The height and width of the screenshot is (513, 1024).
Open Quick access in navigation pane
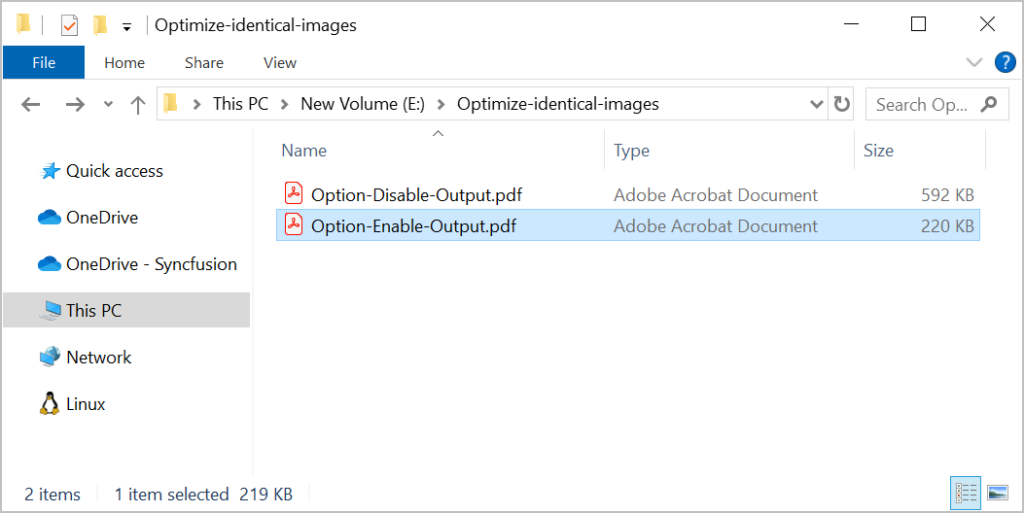tap(114, 171)
